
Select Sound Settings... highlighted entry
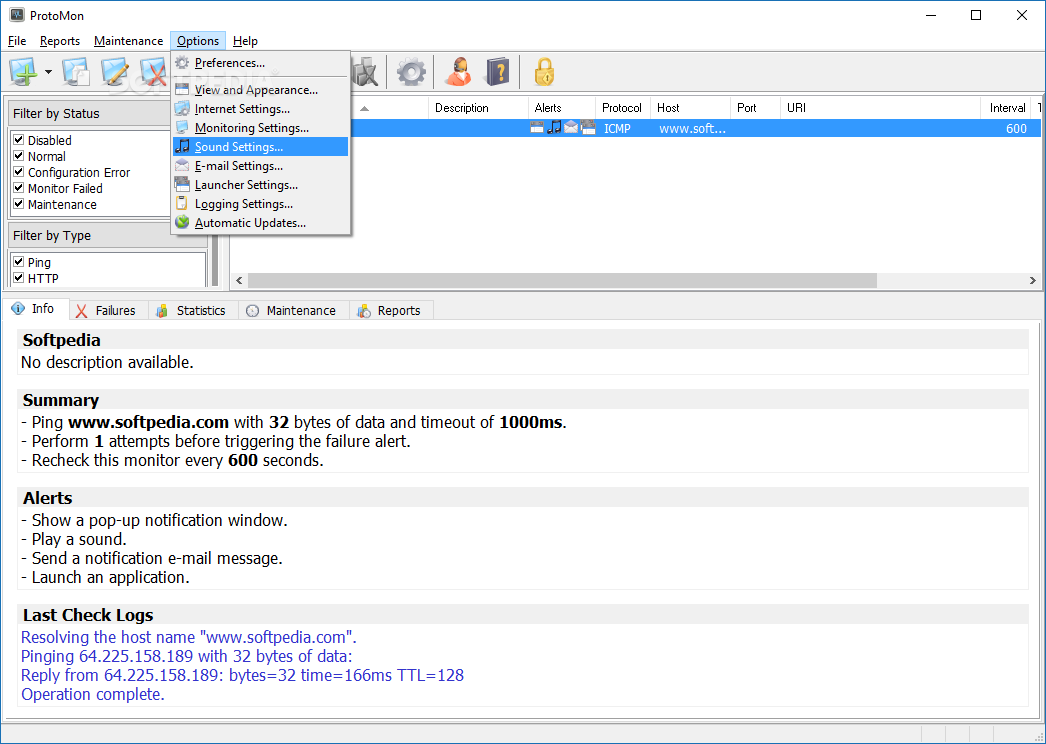261,147
